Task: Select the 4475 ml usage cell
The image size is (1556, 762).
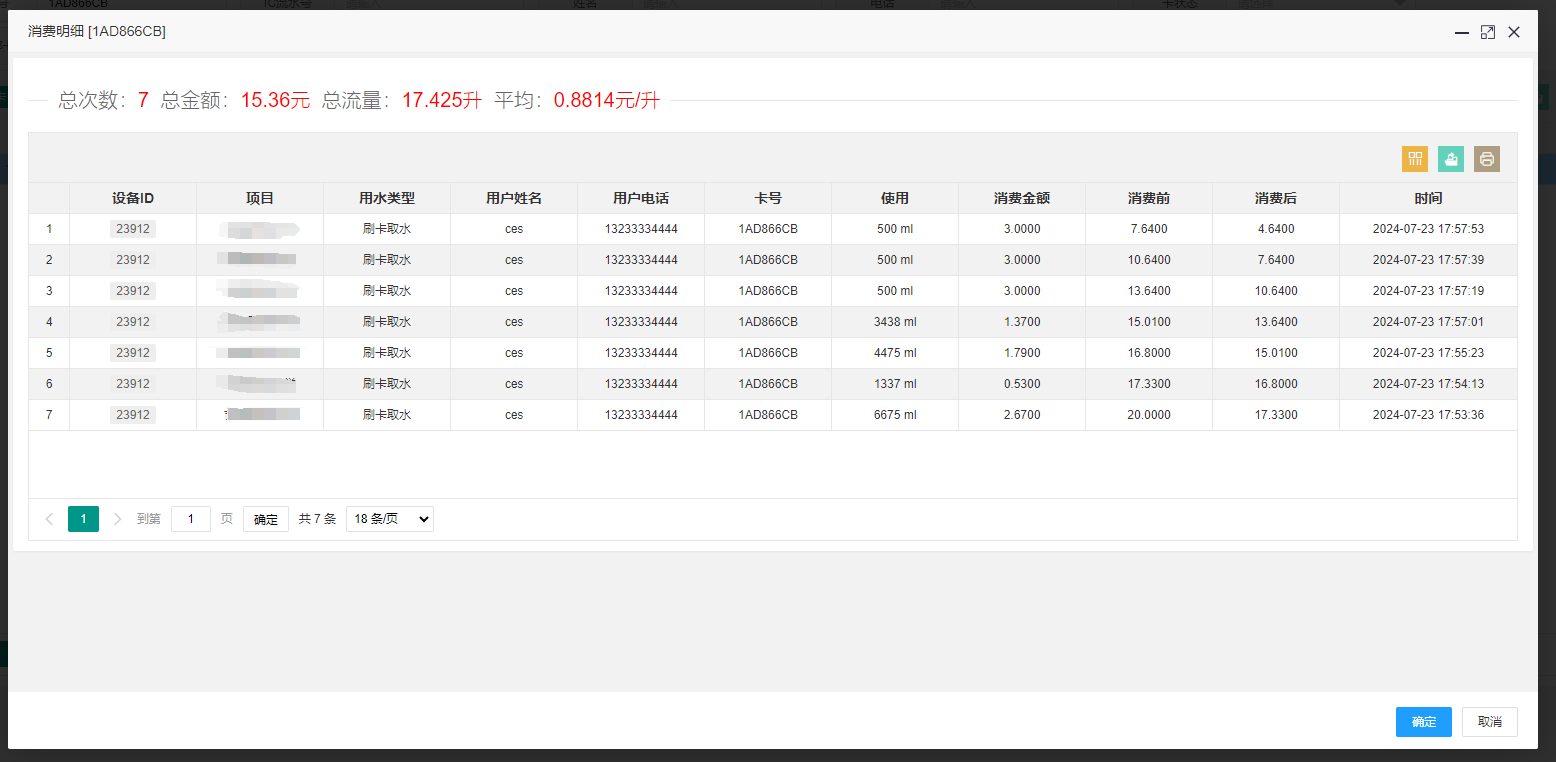Action: 895,353
